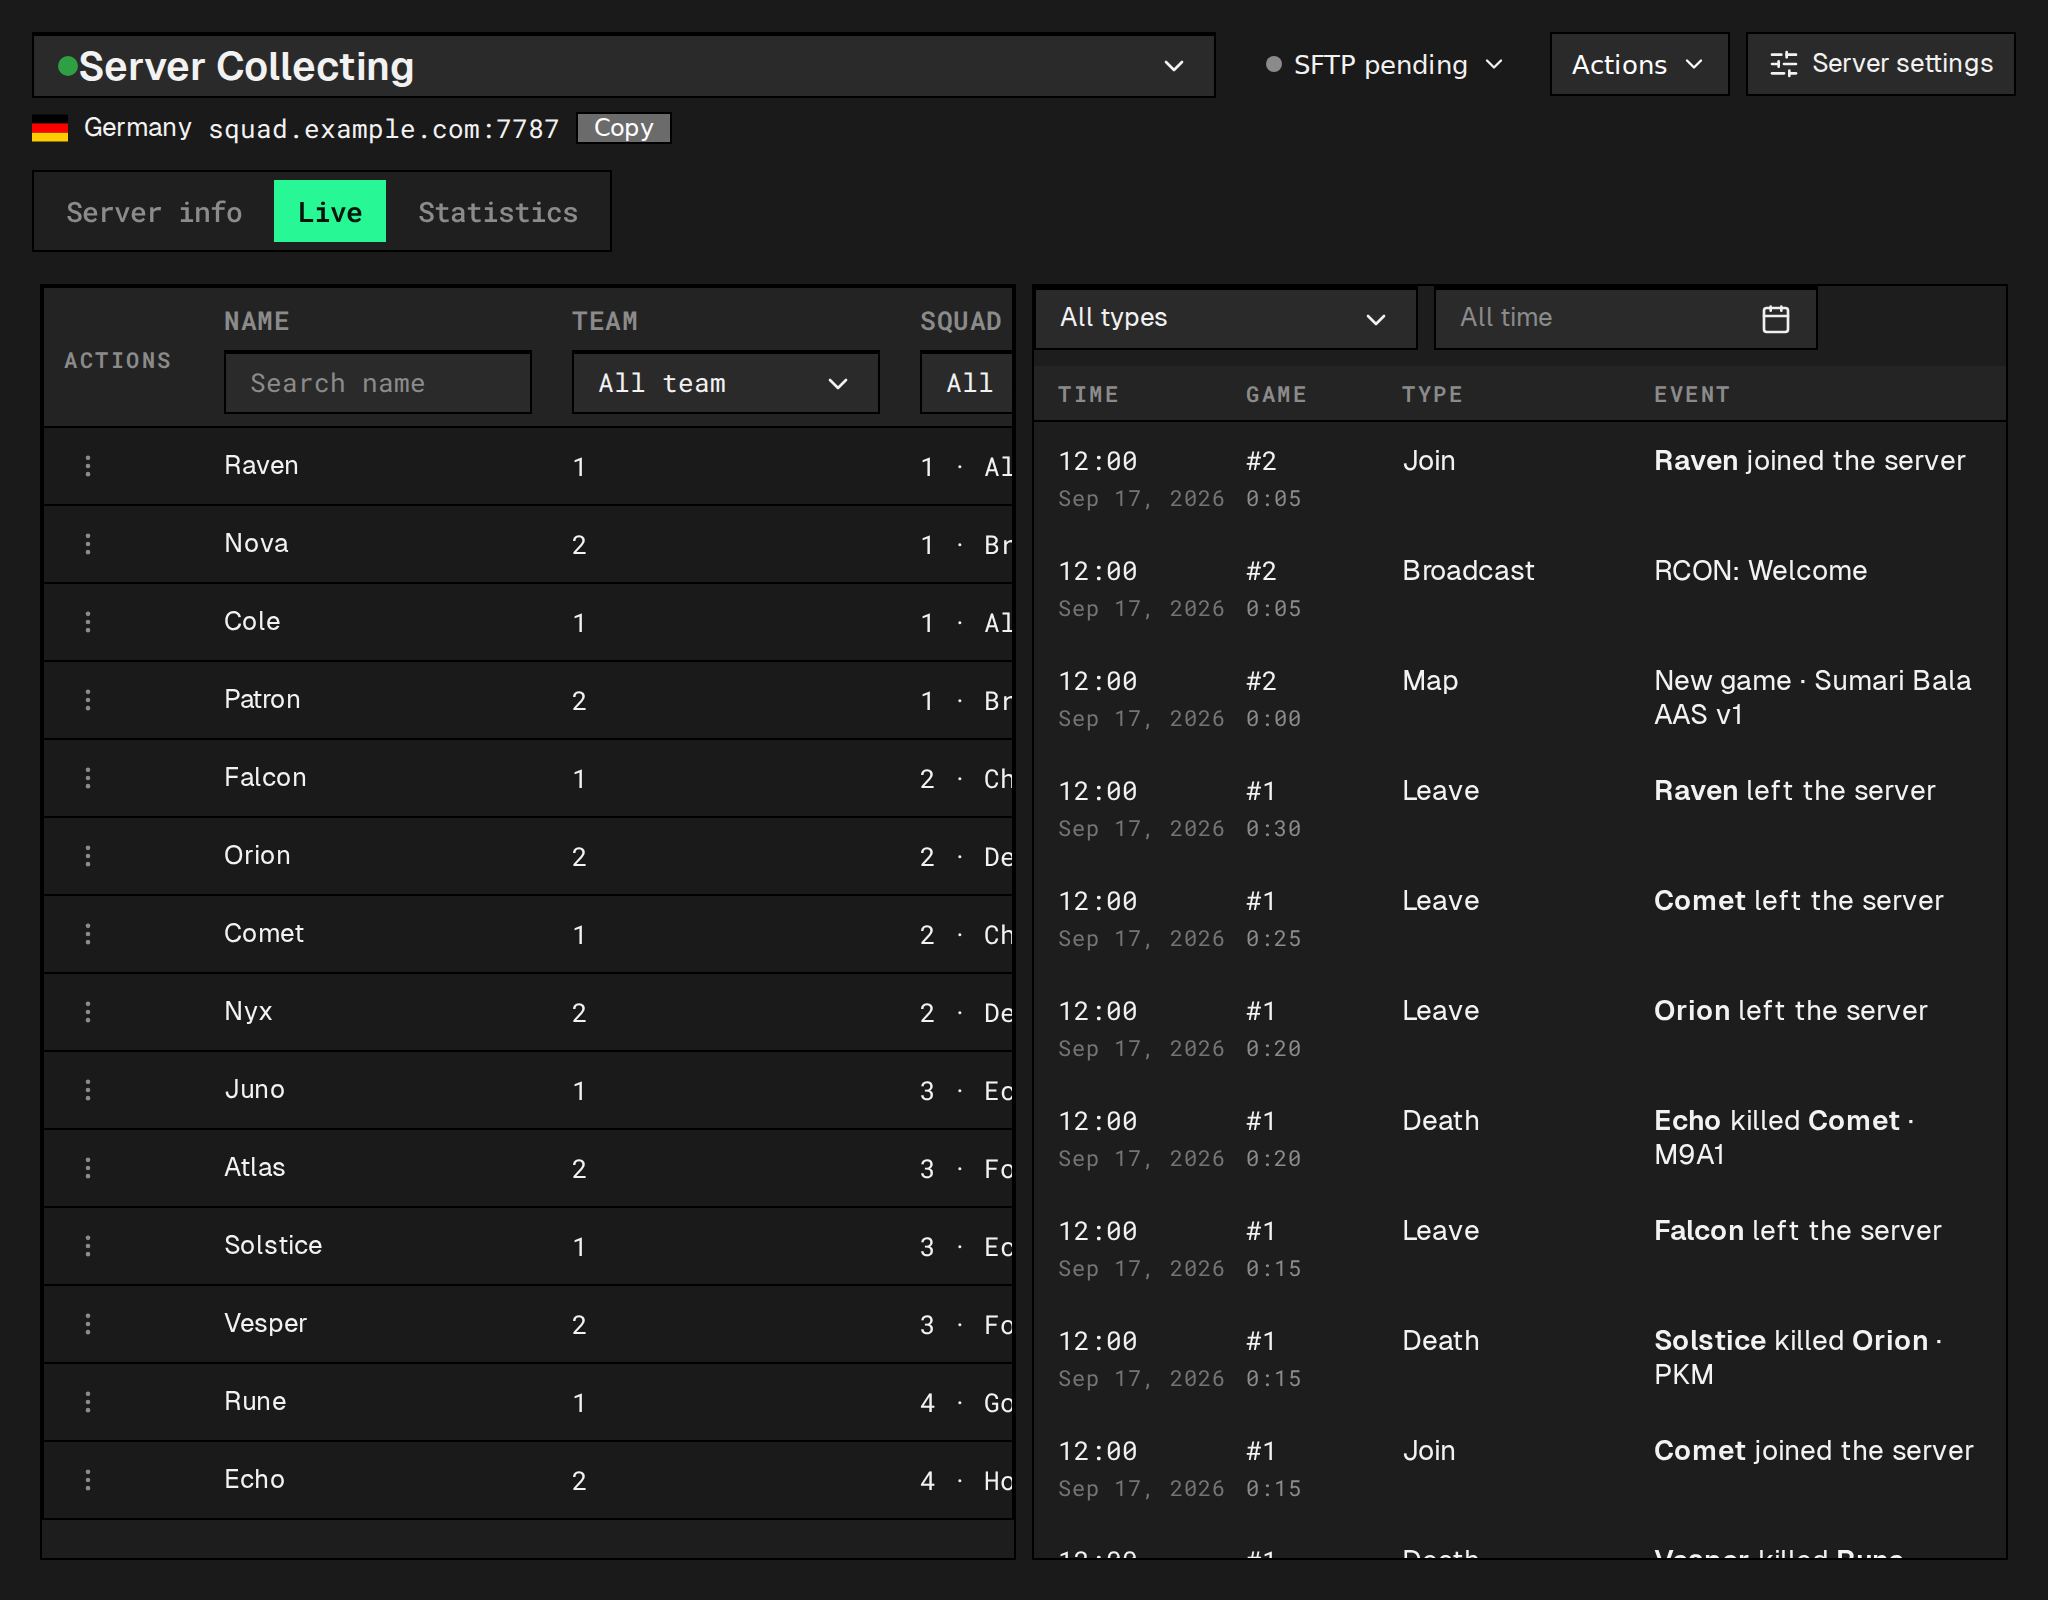This screenshot has width=2048, height=1600.
Task: Copy the server address
Action: click(x=624, y=128)
